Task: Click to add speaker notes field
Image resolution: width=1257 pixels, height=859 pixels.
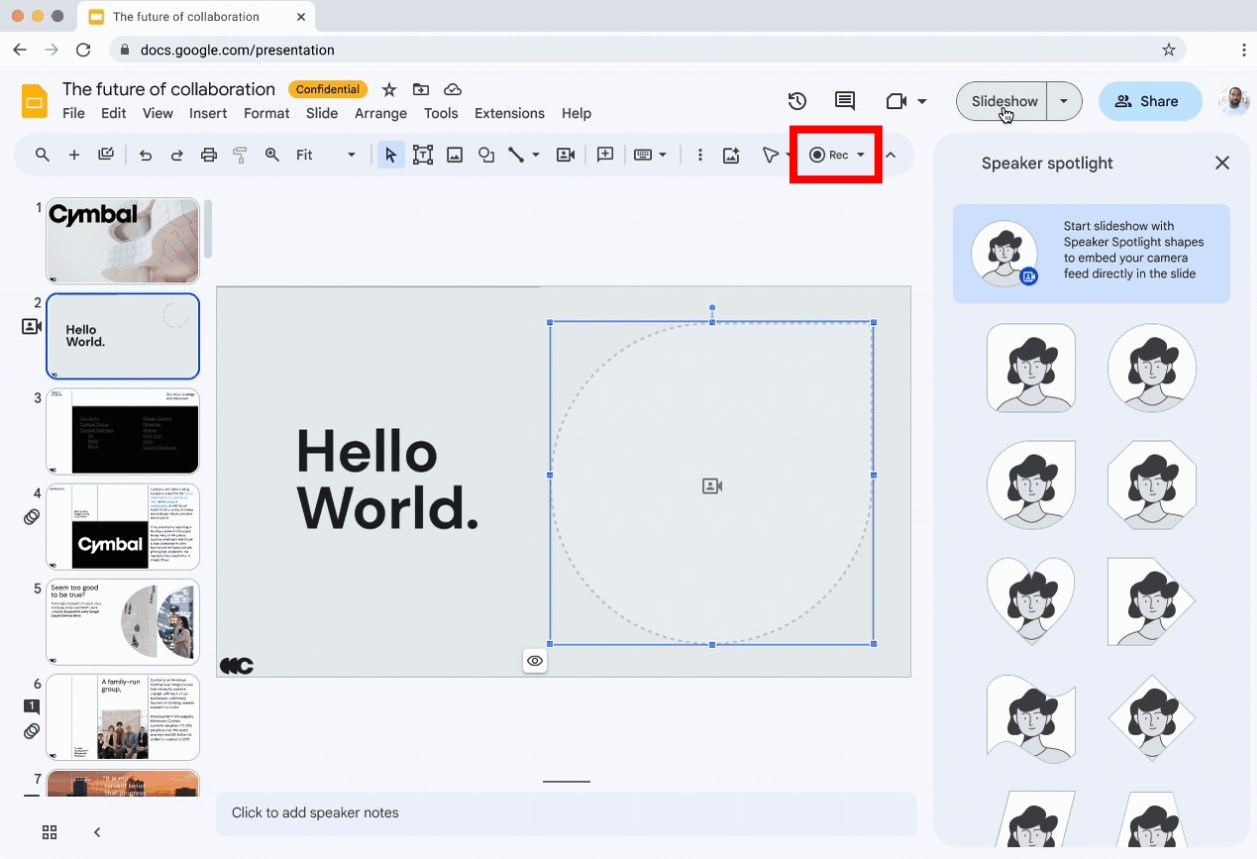Action: pos(566,813)
